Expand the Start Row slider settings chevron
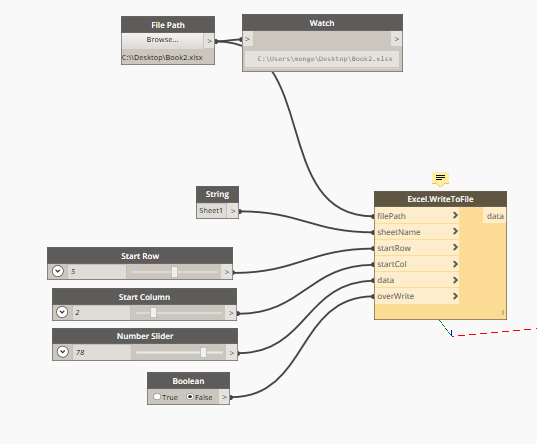The image size is (537, 444). click(58, 271)
